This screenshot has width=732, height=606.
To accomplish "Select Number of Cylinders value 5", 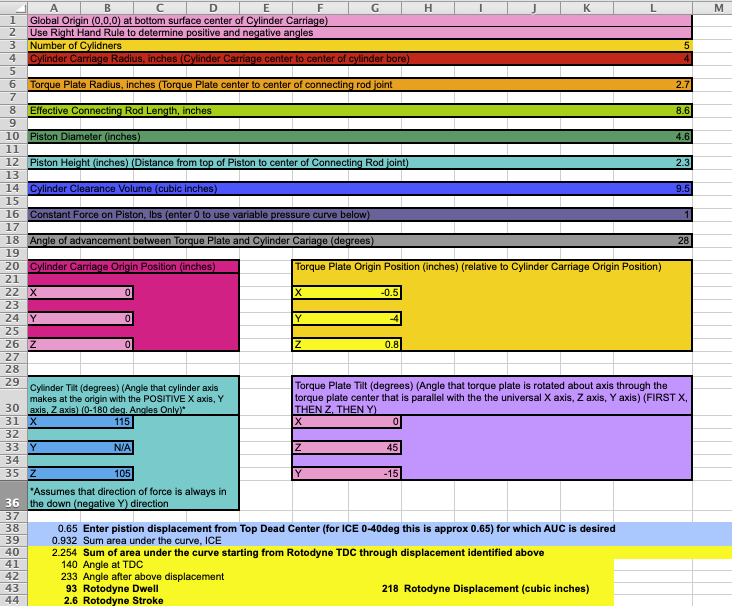I will click(x=686, y=46).
